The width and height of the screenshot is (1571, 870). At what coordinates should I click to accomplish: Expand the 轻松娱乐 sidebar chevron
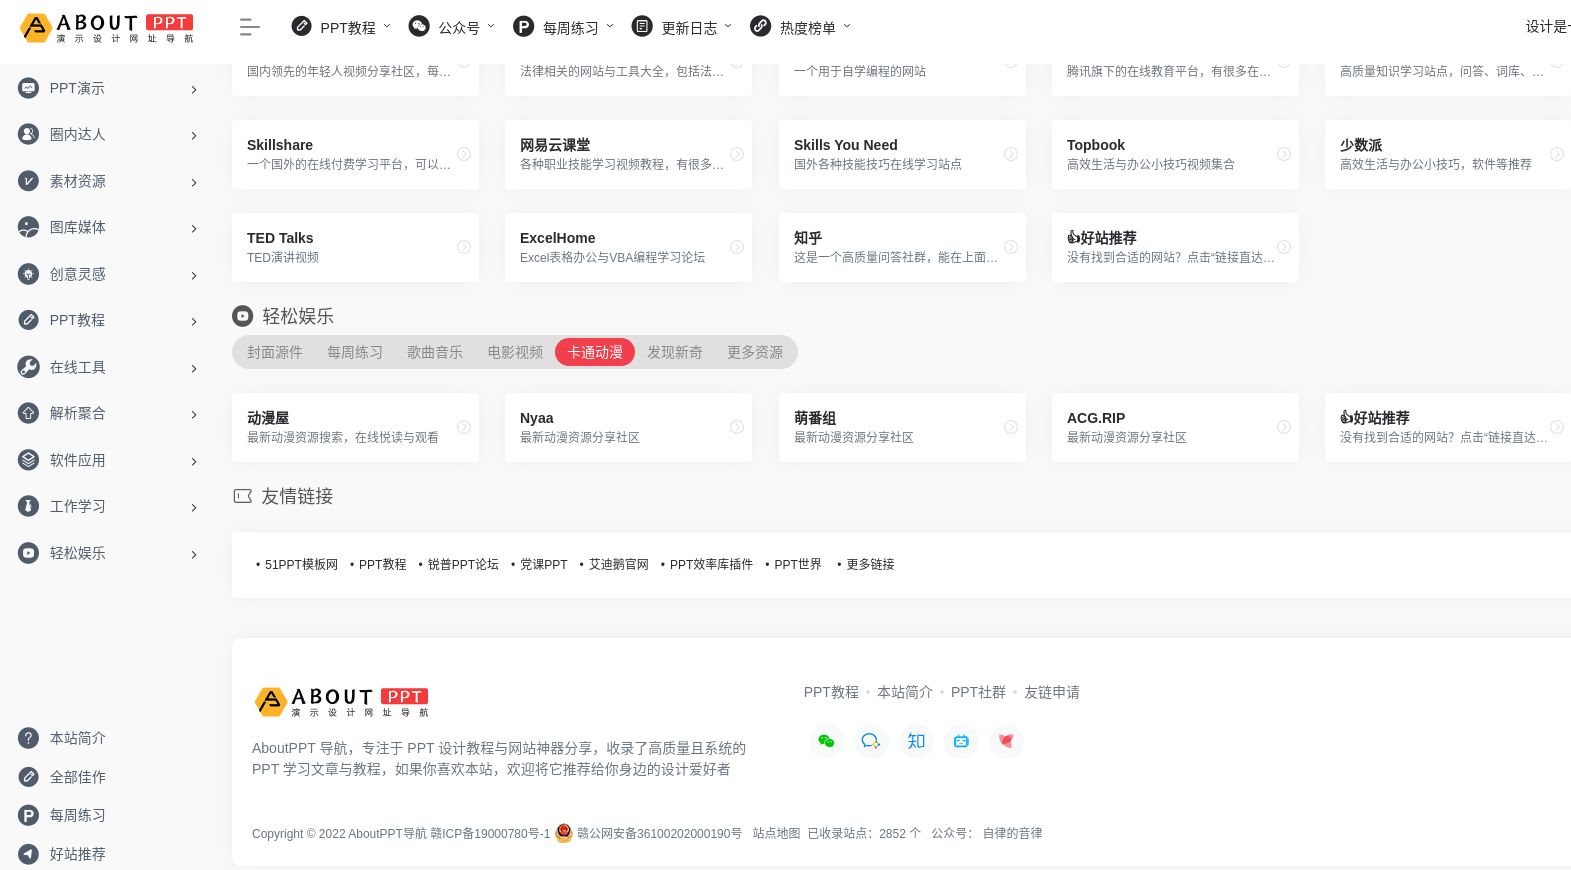click(x=194, y=554)
